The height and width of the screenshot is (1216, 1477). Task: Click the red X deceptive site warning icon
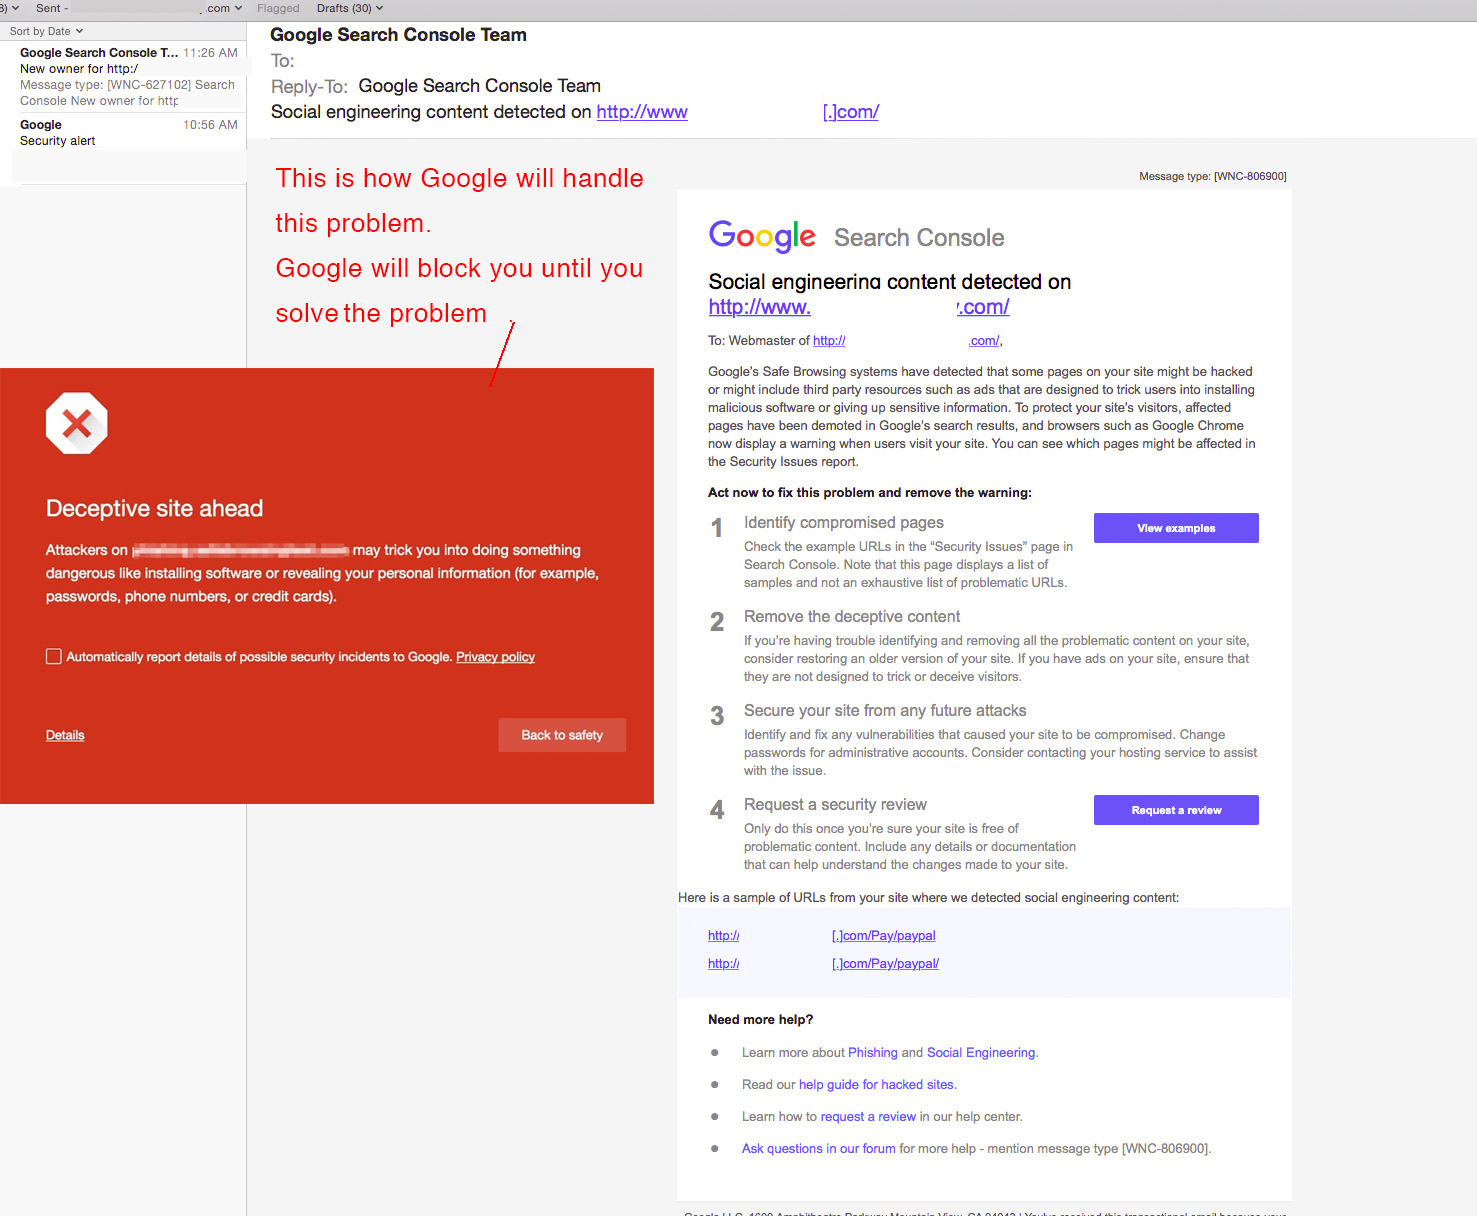[x=76, y=424]
